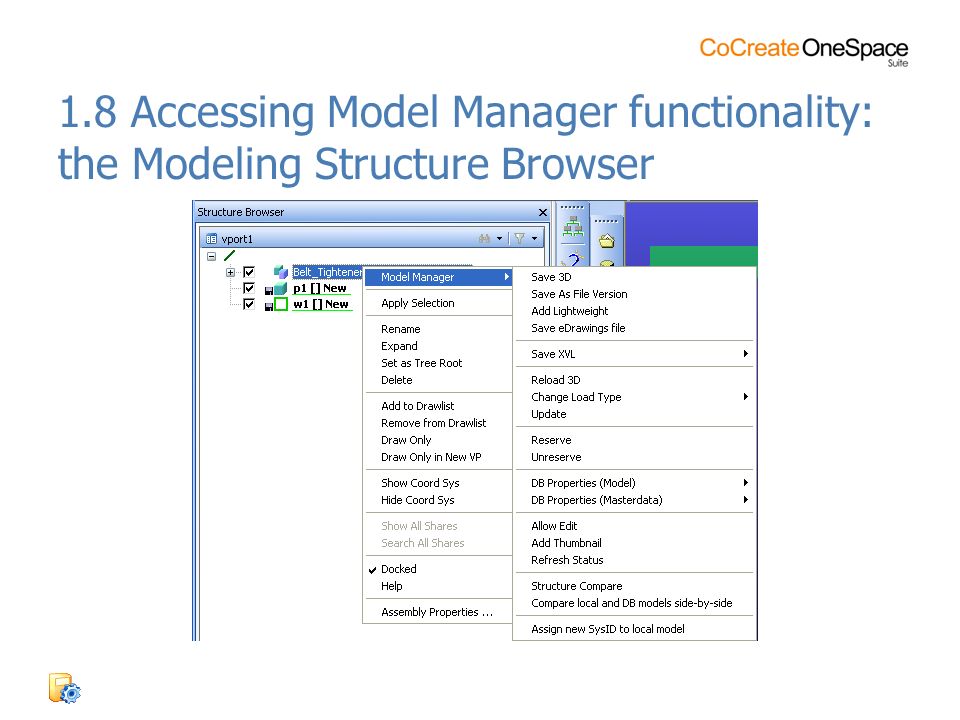The width and height of the screenshot is (960, 720).
Task: Choose Apply Selection from context menu
Action: click(x=438, y=303)
